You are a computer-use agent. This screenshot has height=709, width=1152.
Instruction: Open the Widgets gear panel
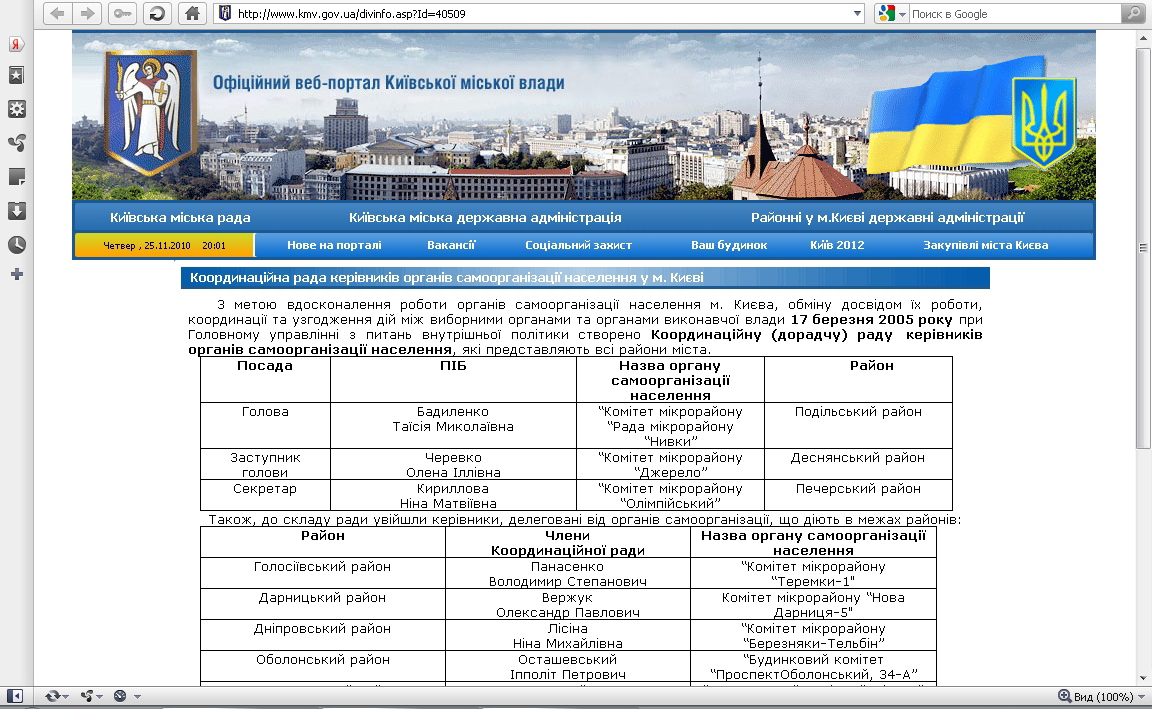pos(16,109)
